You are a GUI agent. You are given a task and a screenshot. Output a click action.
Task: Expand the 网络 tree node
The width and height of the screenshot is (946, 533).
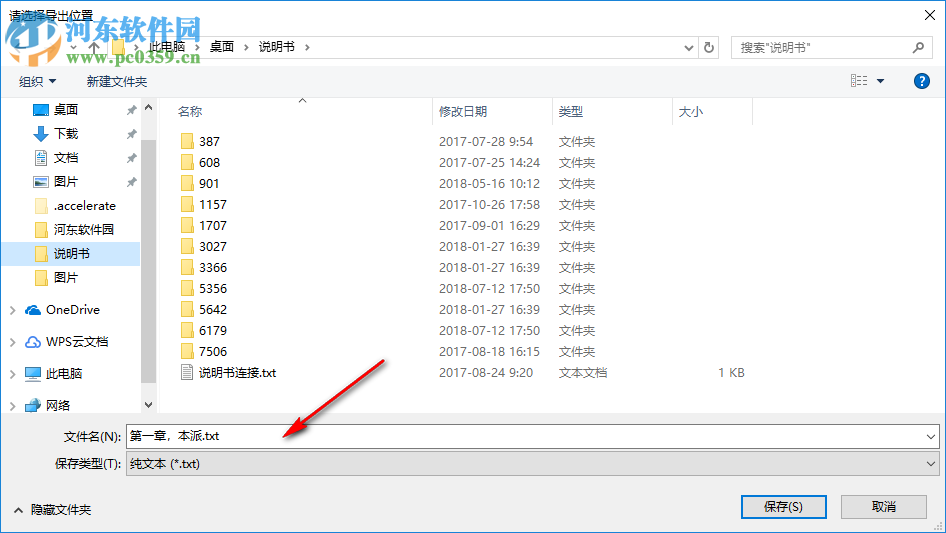click(13, 406)
